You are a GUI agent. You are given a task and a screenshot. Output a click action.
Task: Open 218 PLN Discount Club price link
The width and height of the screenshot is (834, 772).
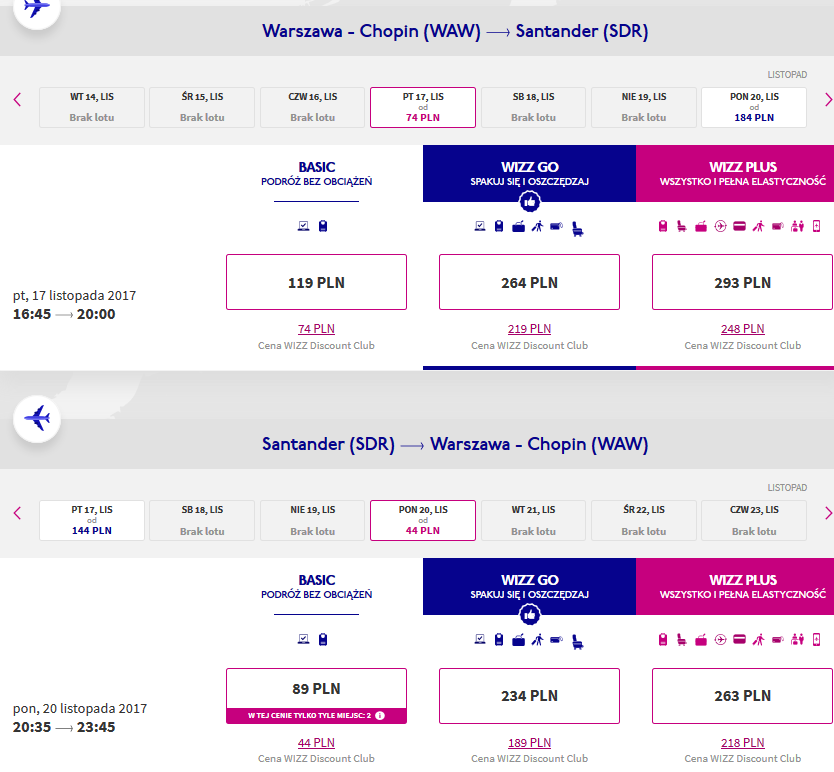[743, 742]
